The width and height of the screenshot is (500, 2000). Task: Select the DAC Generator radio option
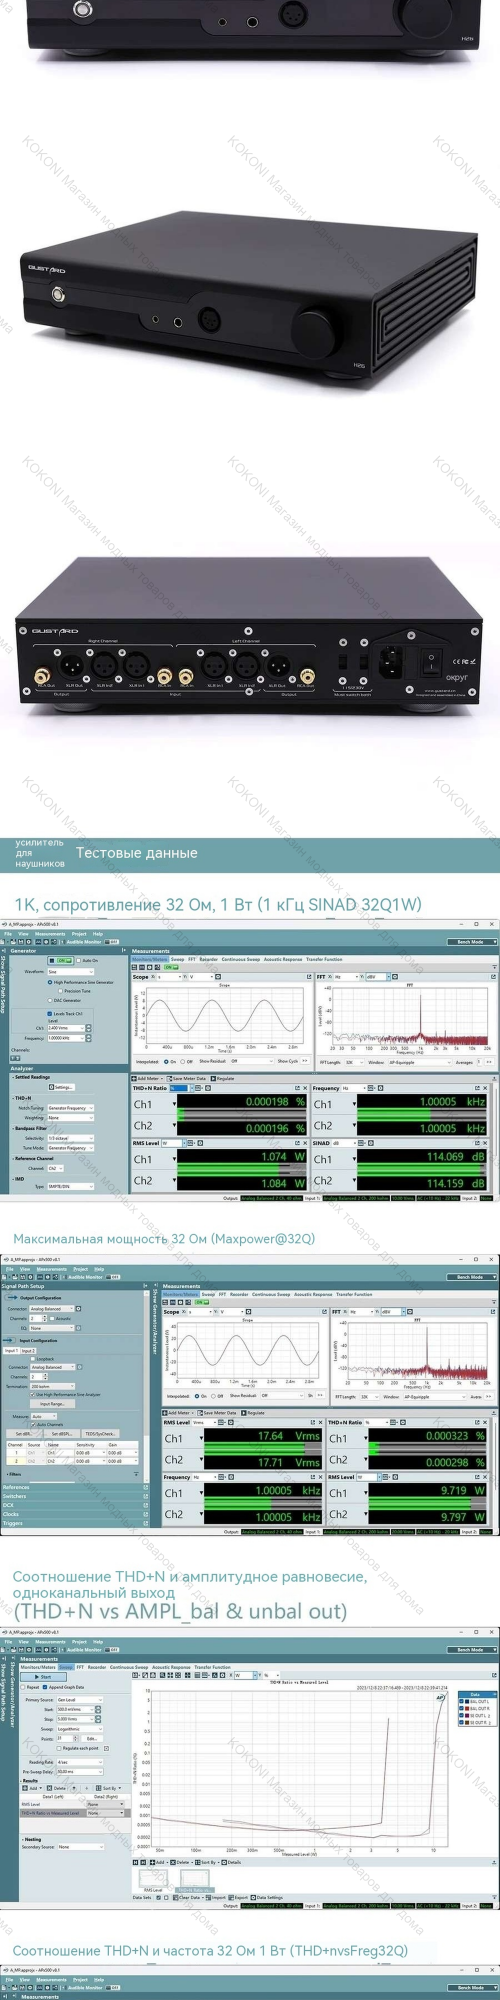(50, 1000)
